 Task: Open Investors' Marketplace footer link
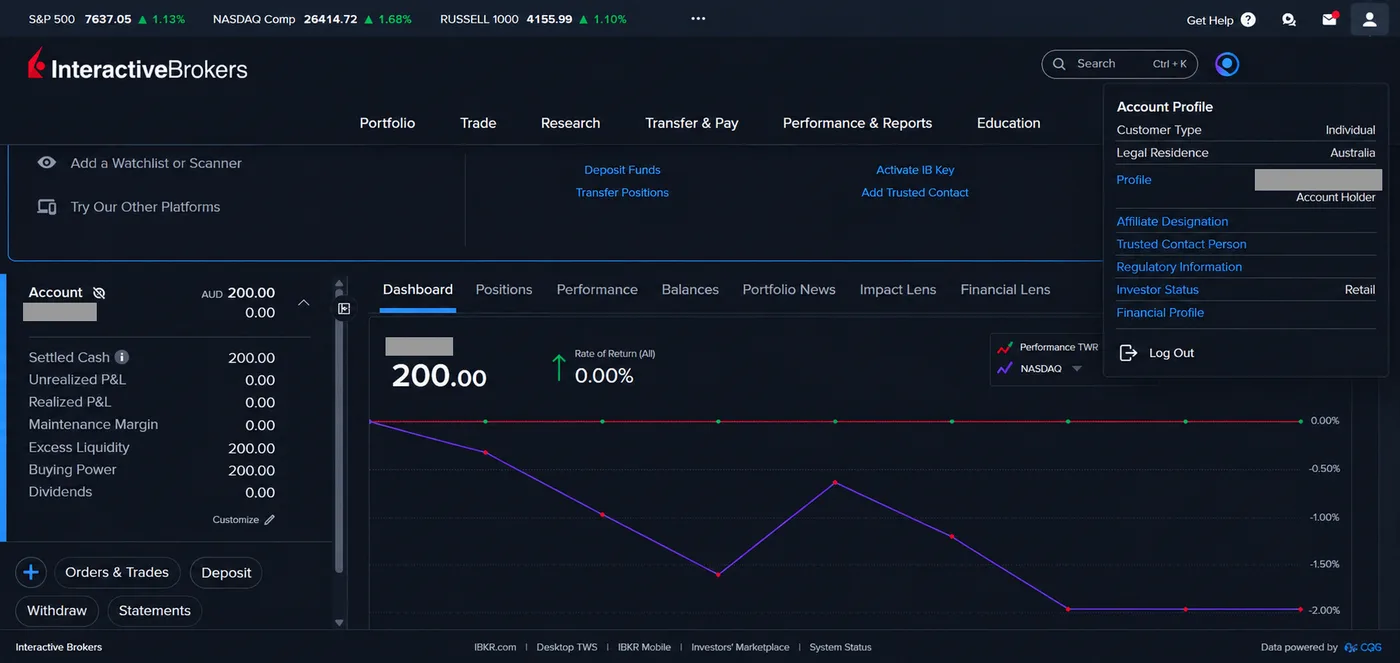click(x=740, y=647)
